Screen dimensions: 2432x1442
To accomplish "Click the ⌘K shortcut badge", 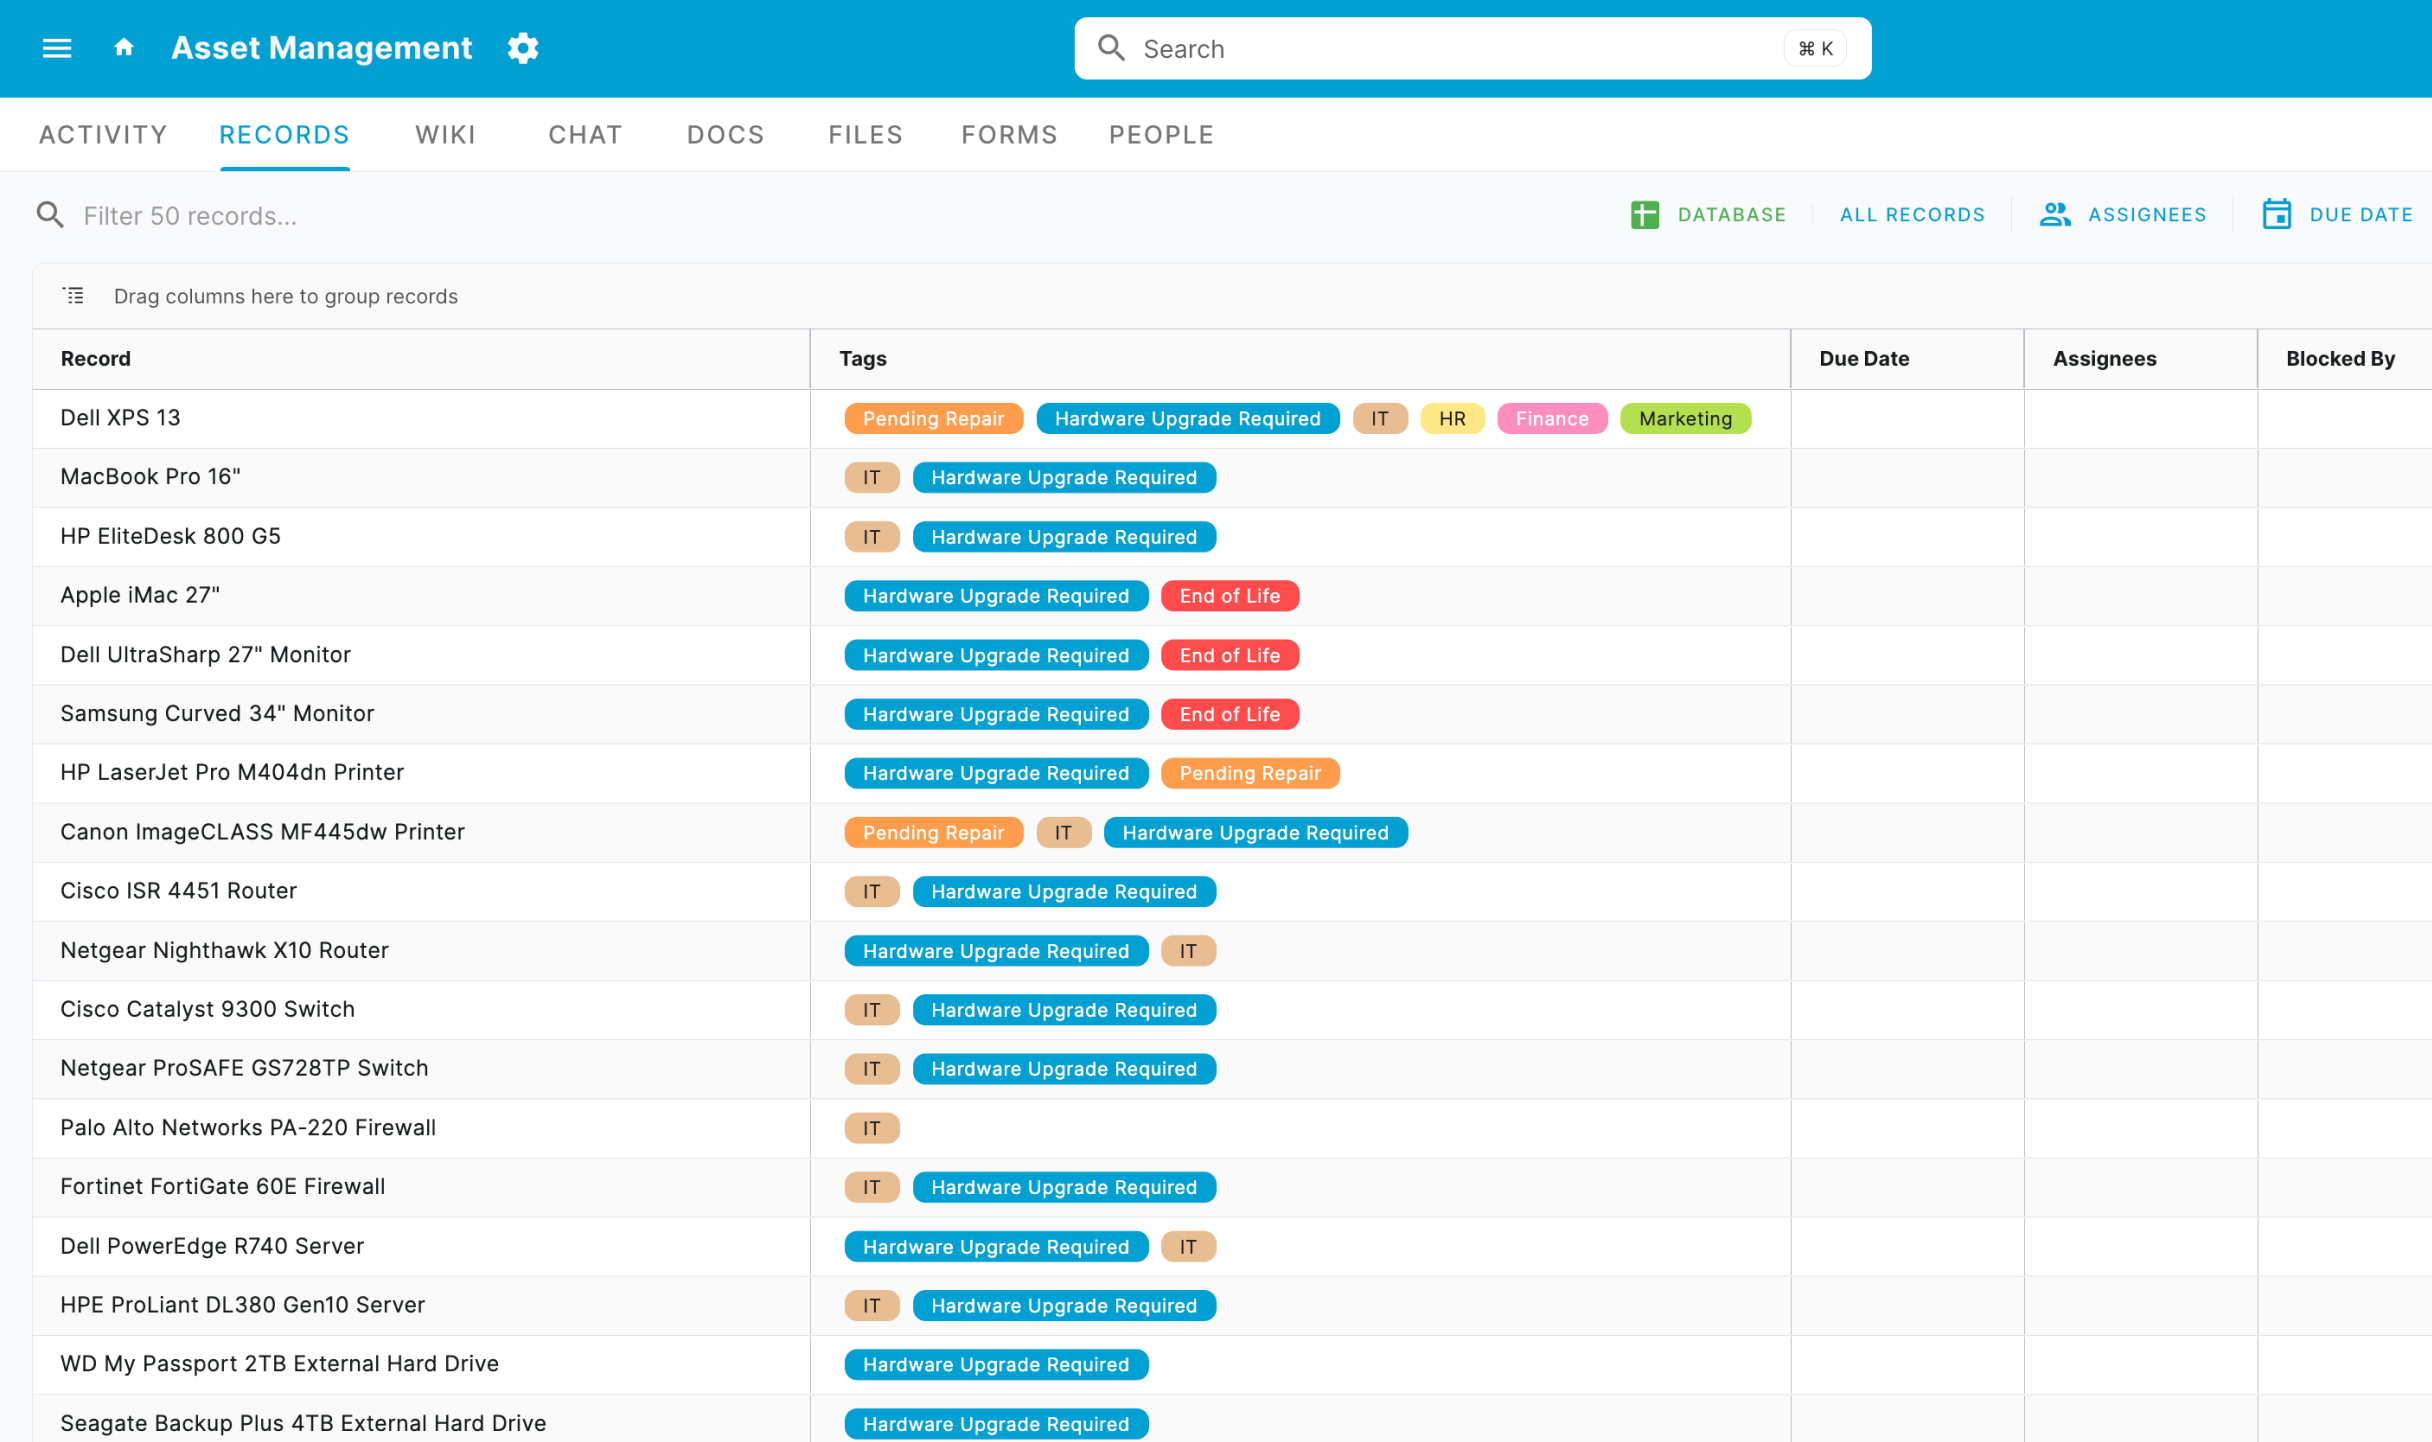I will coord(1815,48).
